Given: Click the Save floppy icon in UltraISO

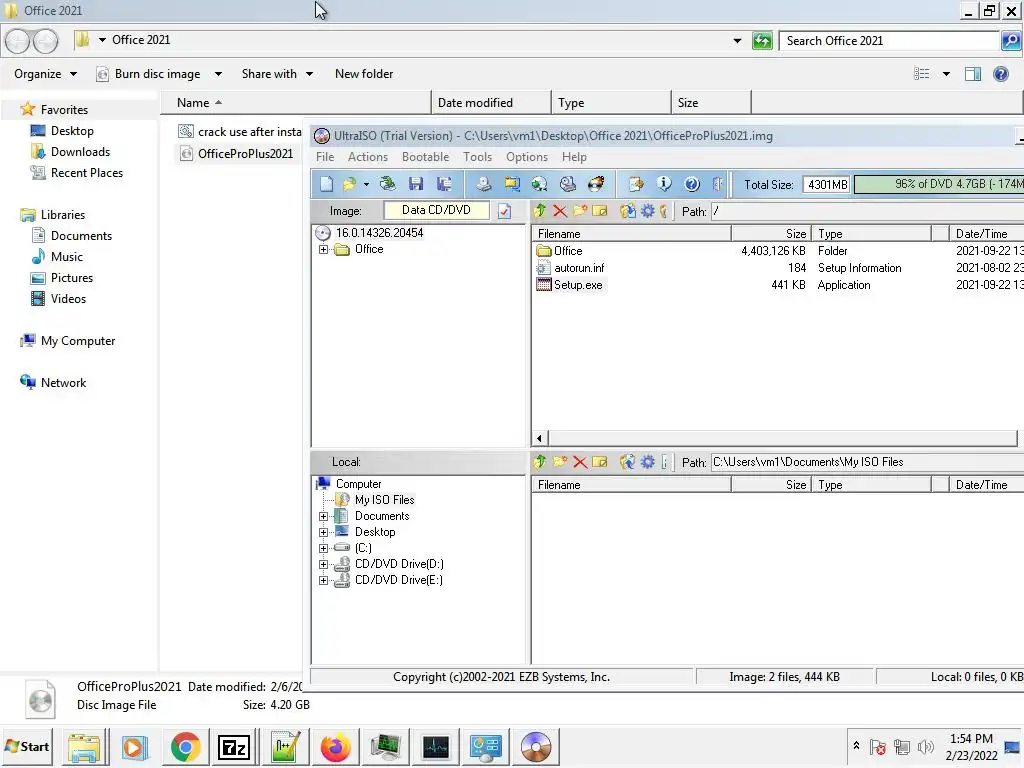Looking at the screenshot, I should click(x=416, y=184).
